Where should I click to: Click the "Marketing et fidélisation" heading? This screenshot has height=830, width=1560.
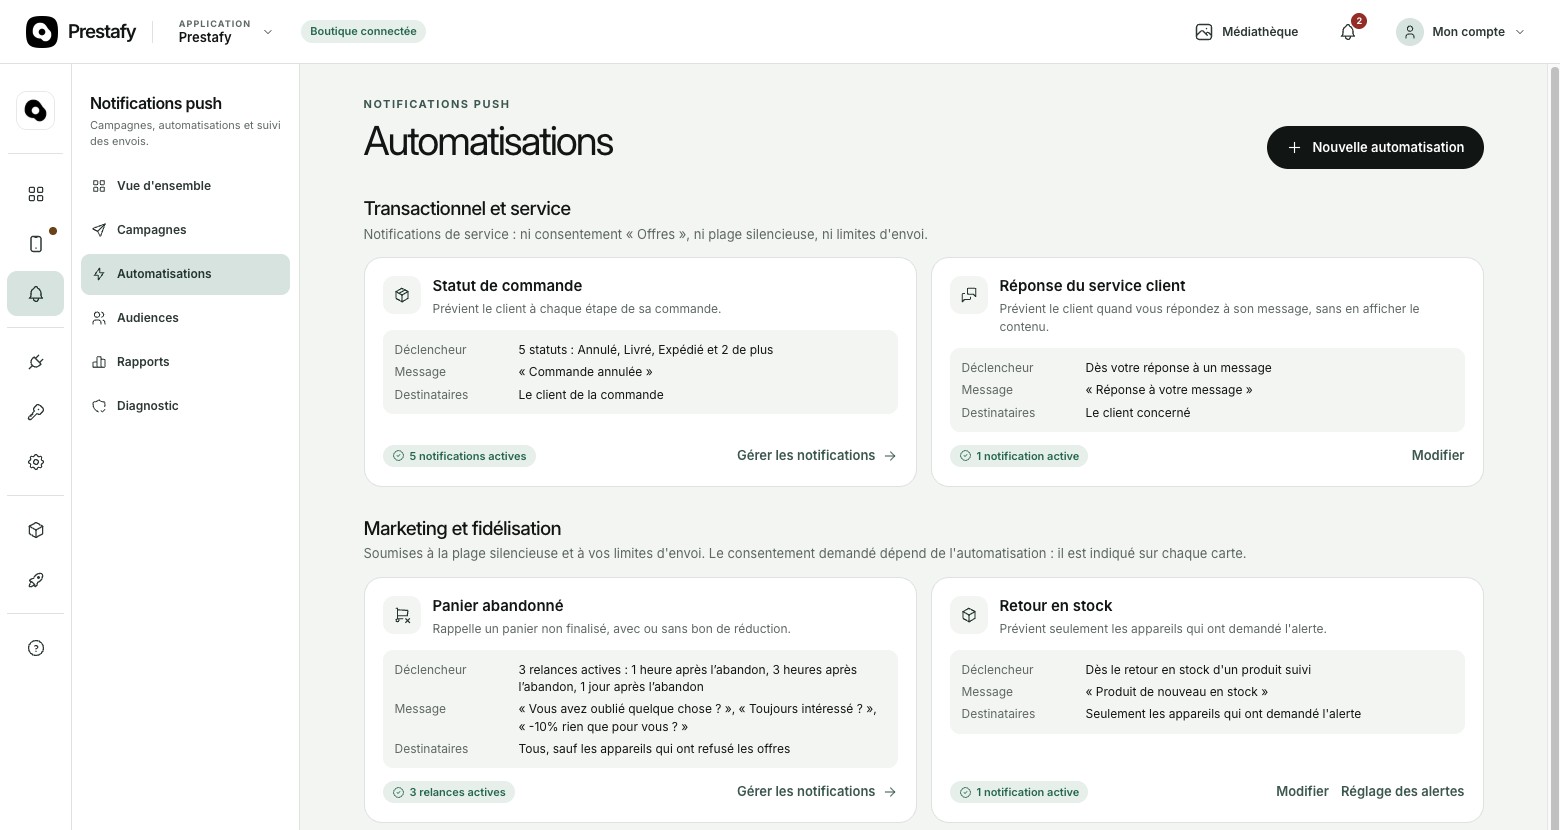[x=462, y=529]
